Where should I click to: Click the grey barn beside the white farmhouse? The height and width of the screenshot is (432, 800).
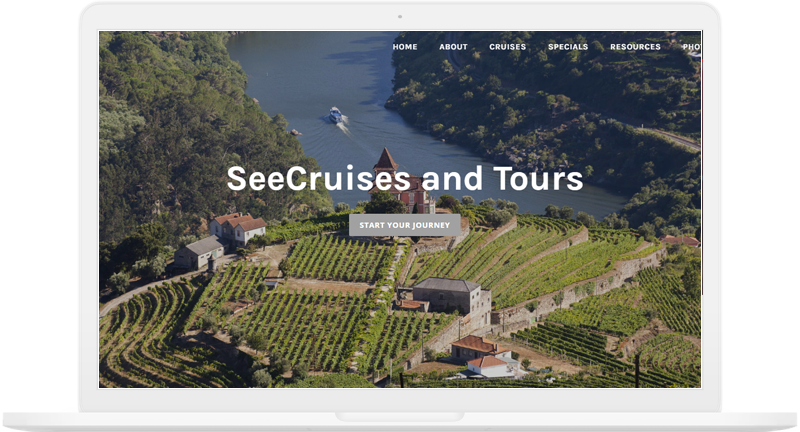point(199,252)
